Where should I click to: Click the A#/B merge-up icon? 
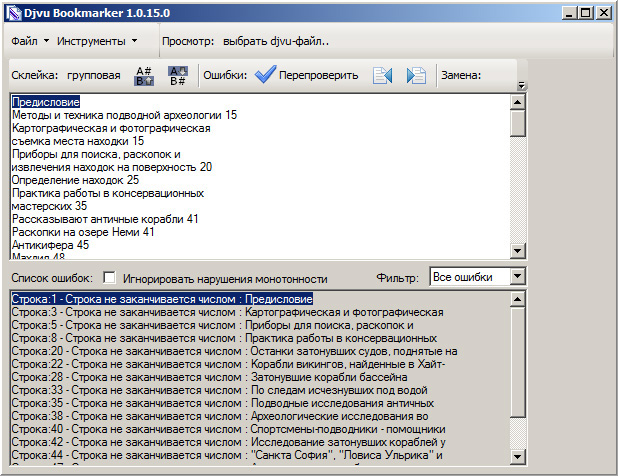[144, 76]
